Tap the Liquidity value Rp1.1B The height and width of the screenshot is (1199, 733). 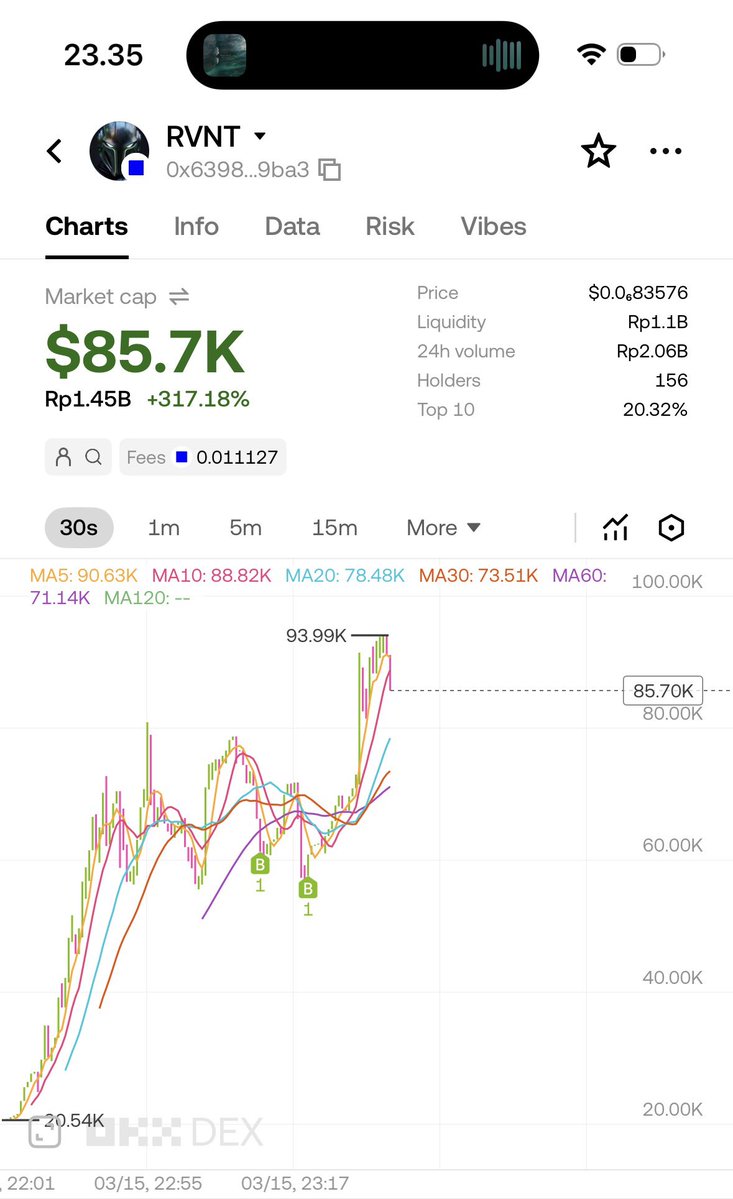click(657, 322)
